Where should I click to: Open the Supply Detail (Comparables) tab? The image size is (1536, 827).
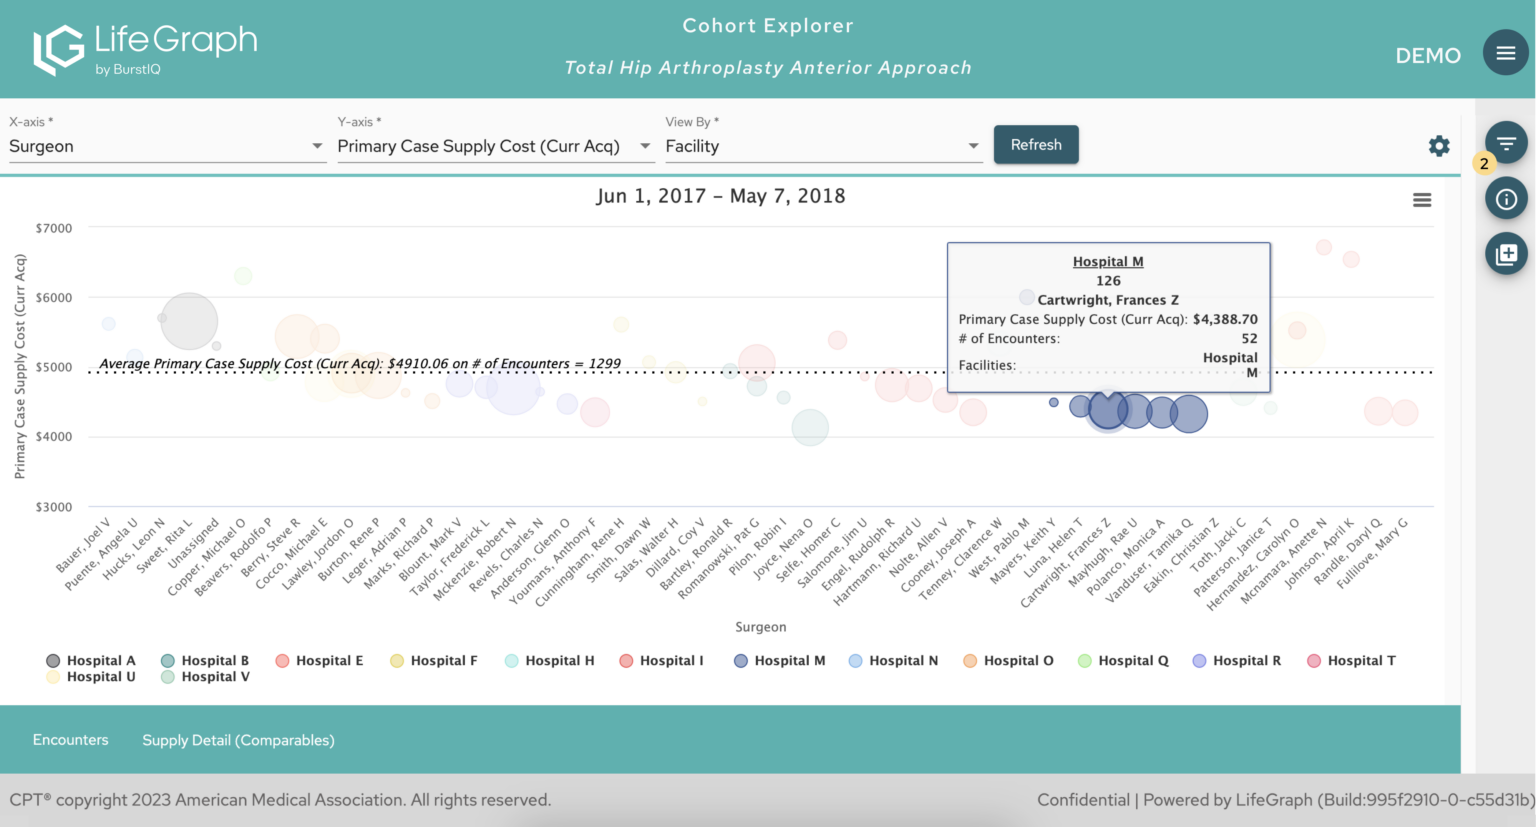(x=238, y=740)
